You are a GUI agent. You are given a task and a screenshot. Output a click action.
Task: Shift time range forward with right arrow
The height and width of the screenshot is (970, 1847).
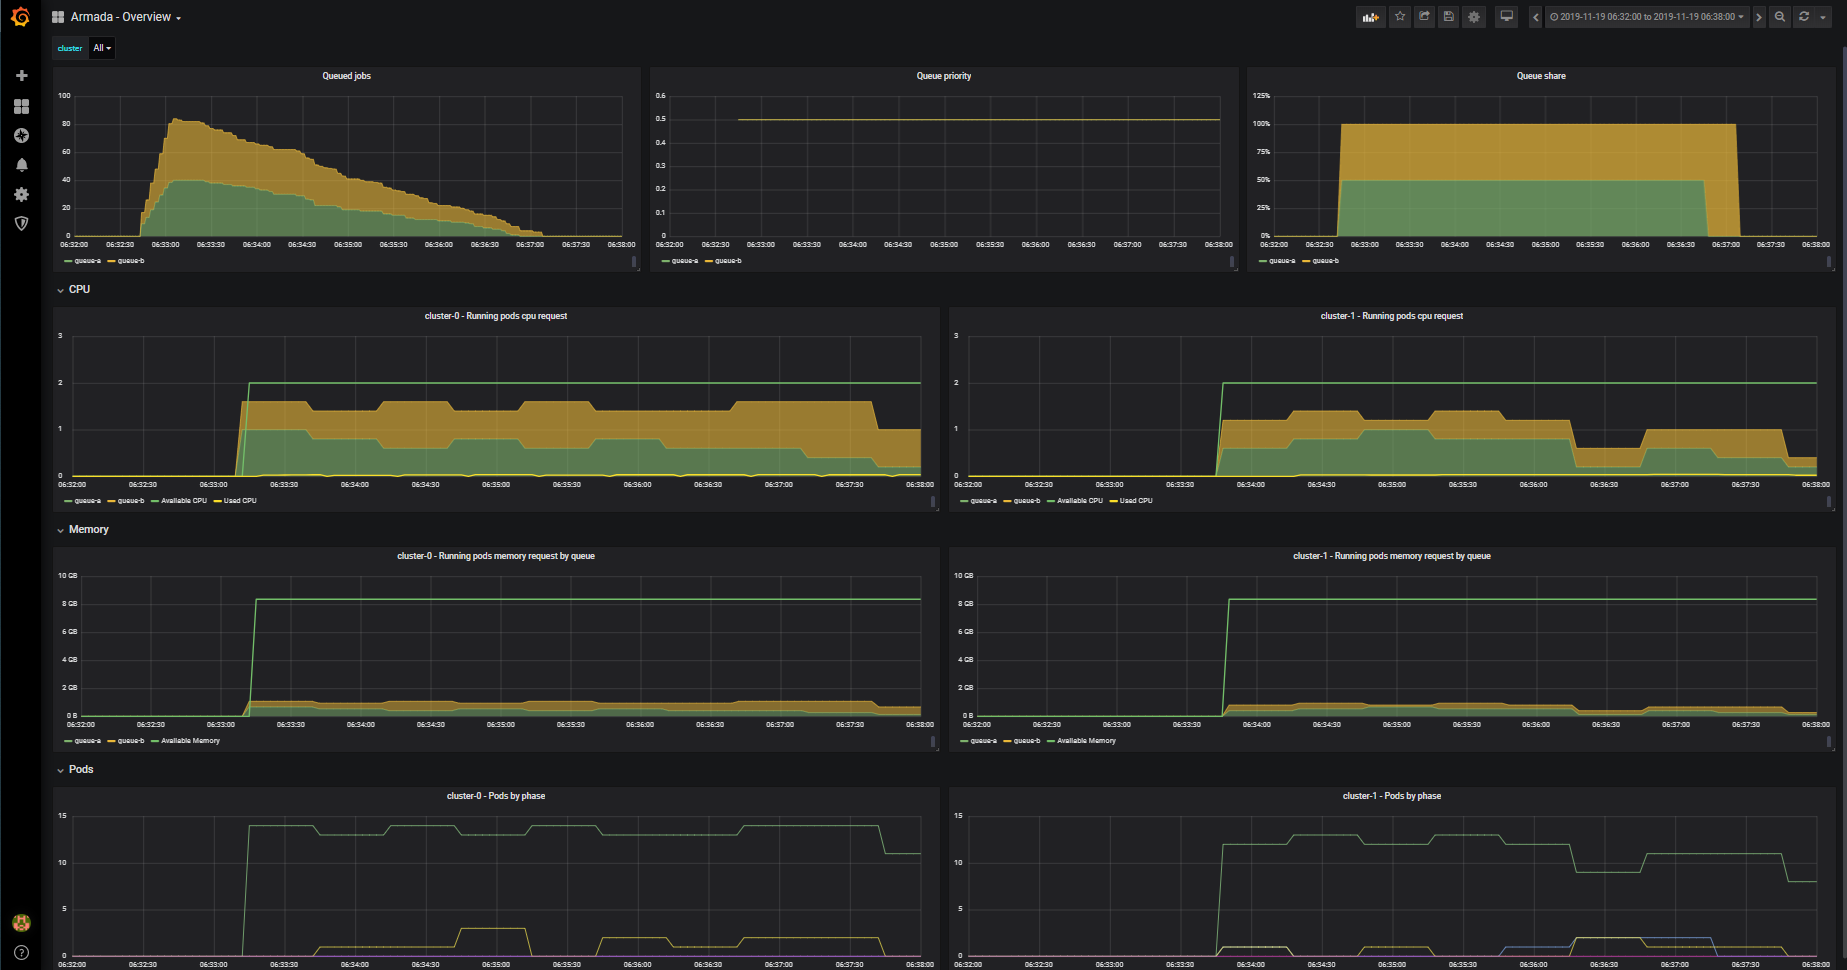[1759, 17]
